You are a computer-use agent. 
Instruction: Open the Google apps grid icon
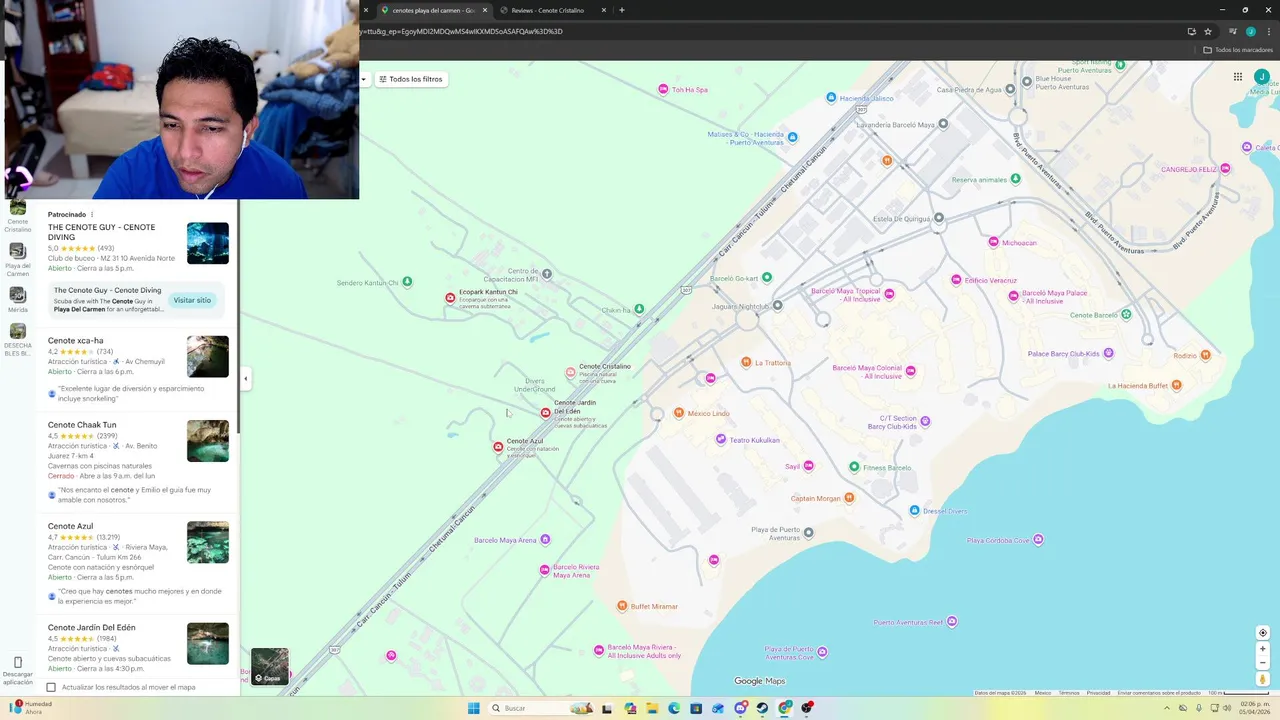pyautogui.click(x=1238, y=77)
